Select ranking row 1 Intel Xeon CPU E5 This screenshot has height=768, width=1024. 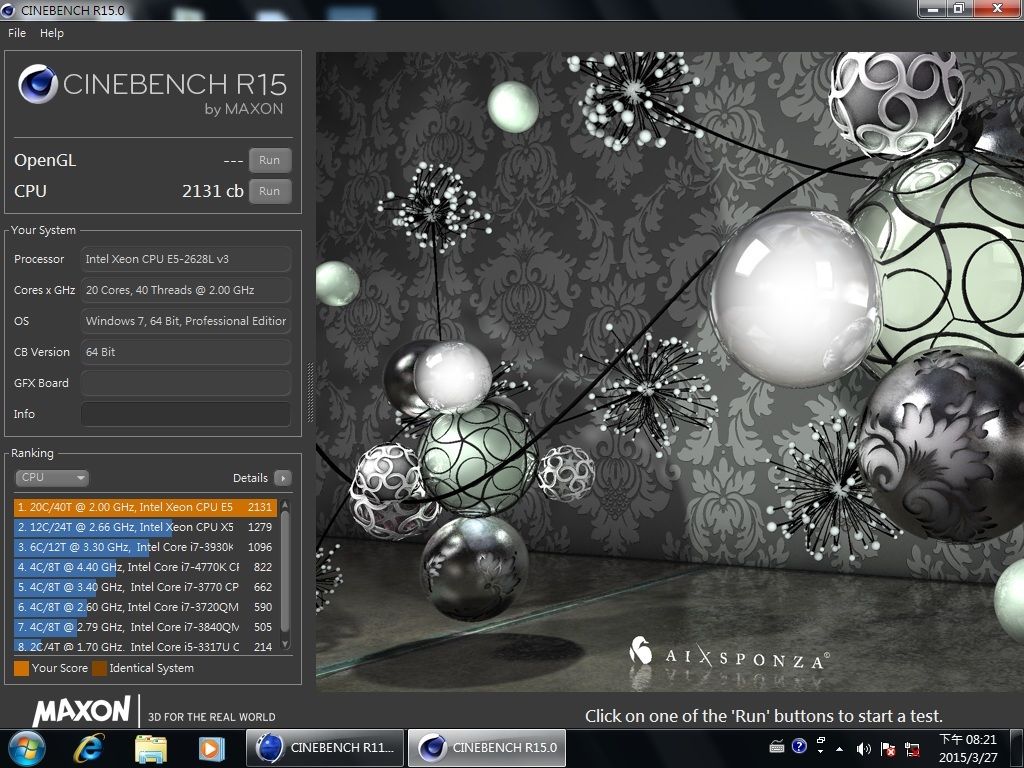point(145,507)
